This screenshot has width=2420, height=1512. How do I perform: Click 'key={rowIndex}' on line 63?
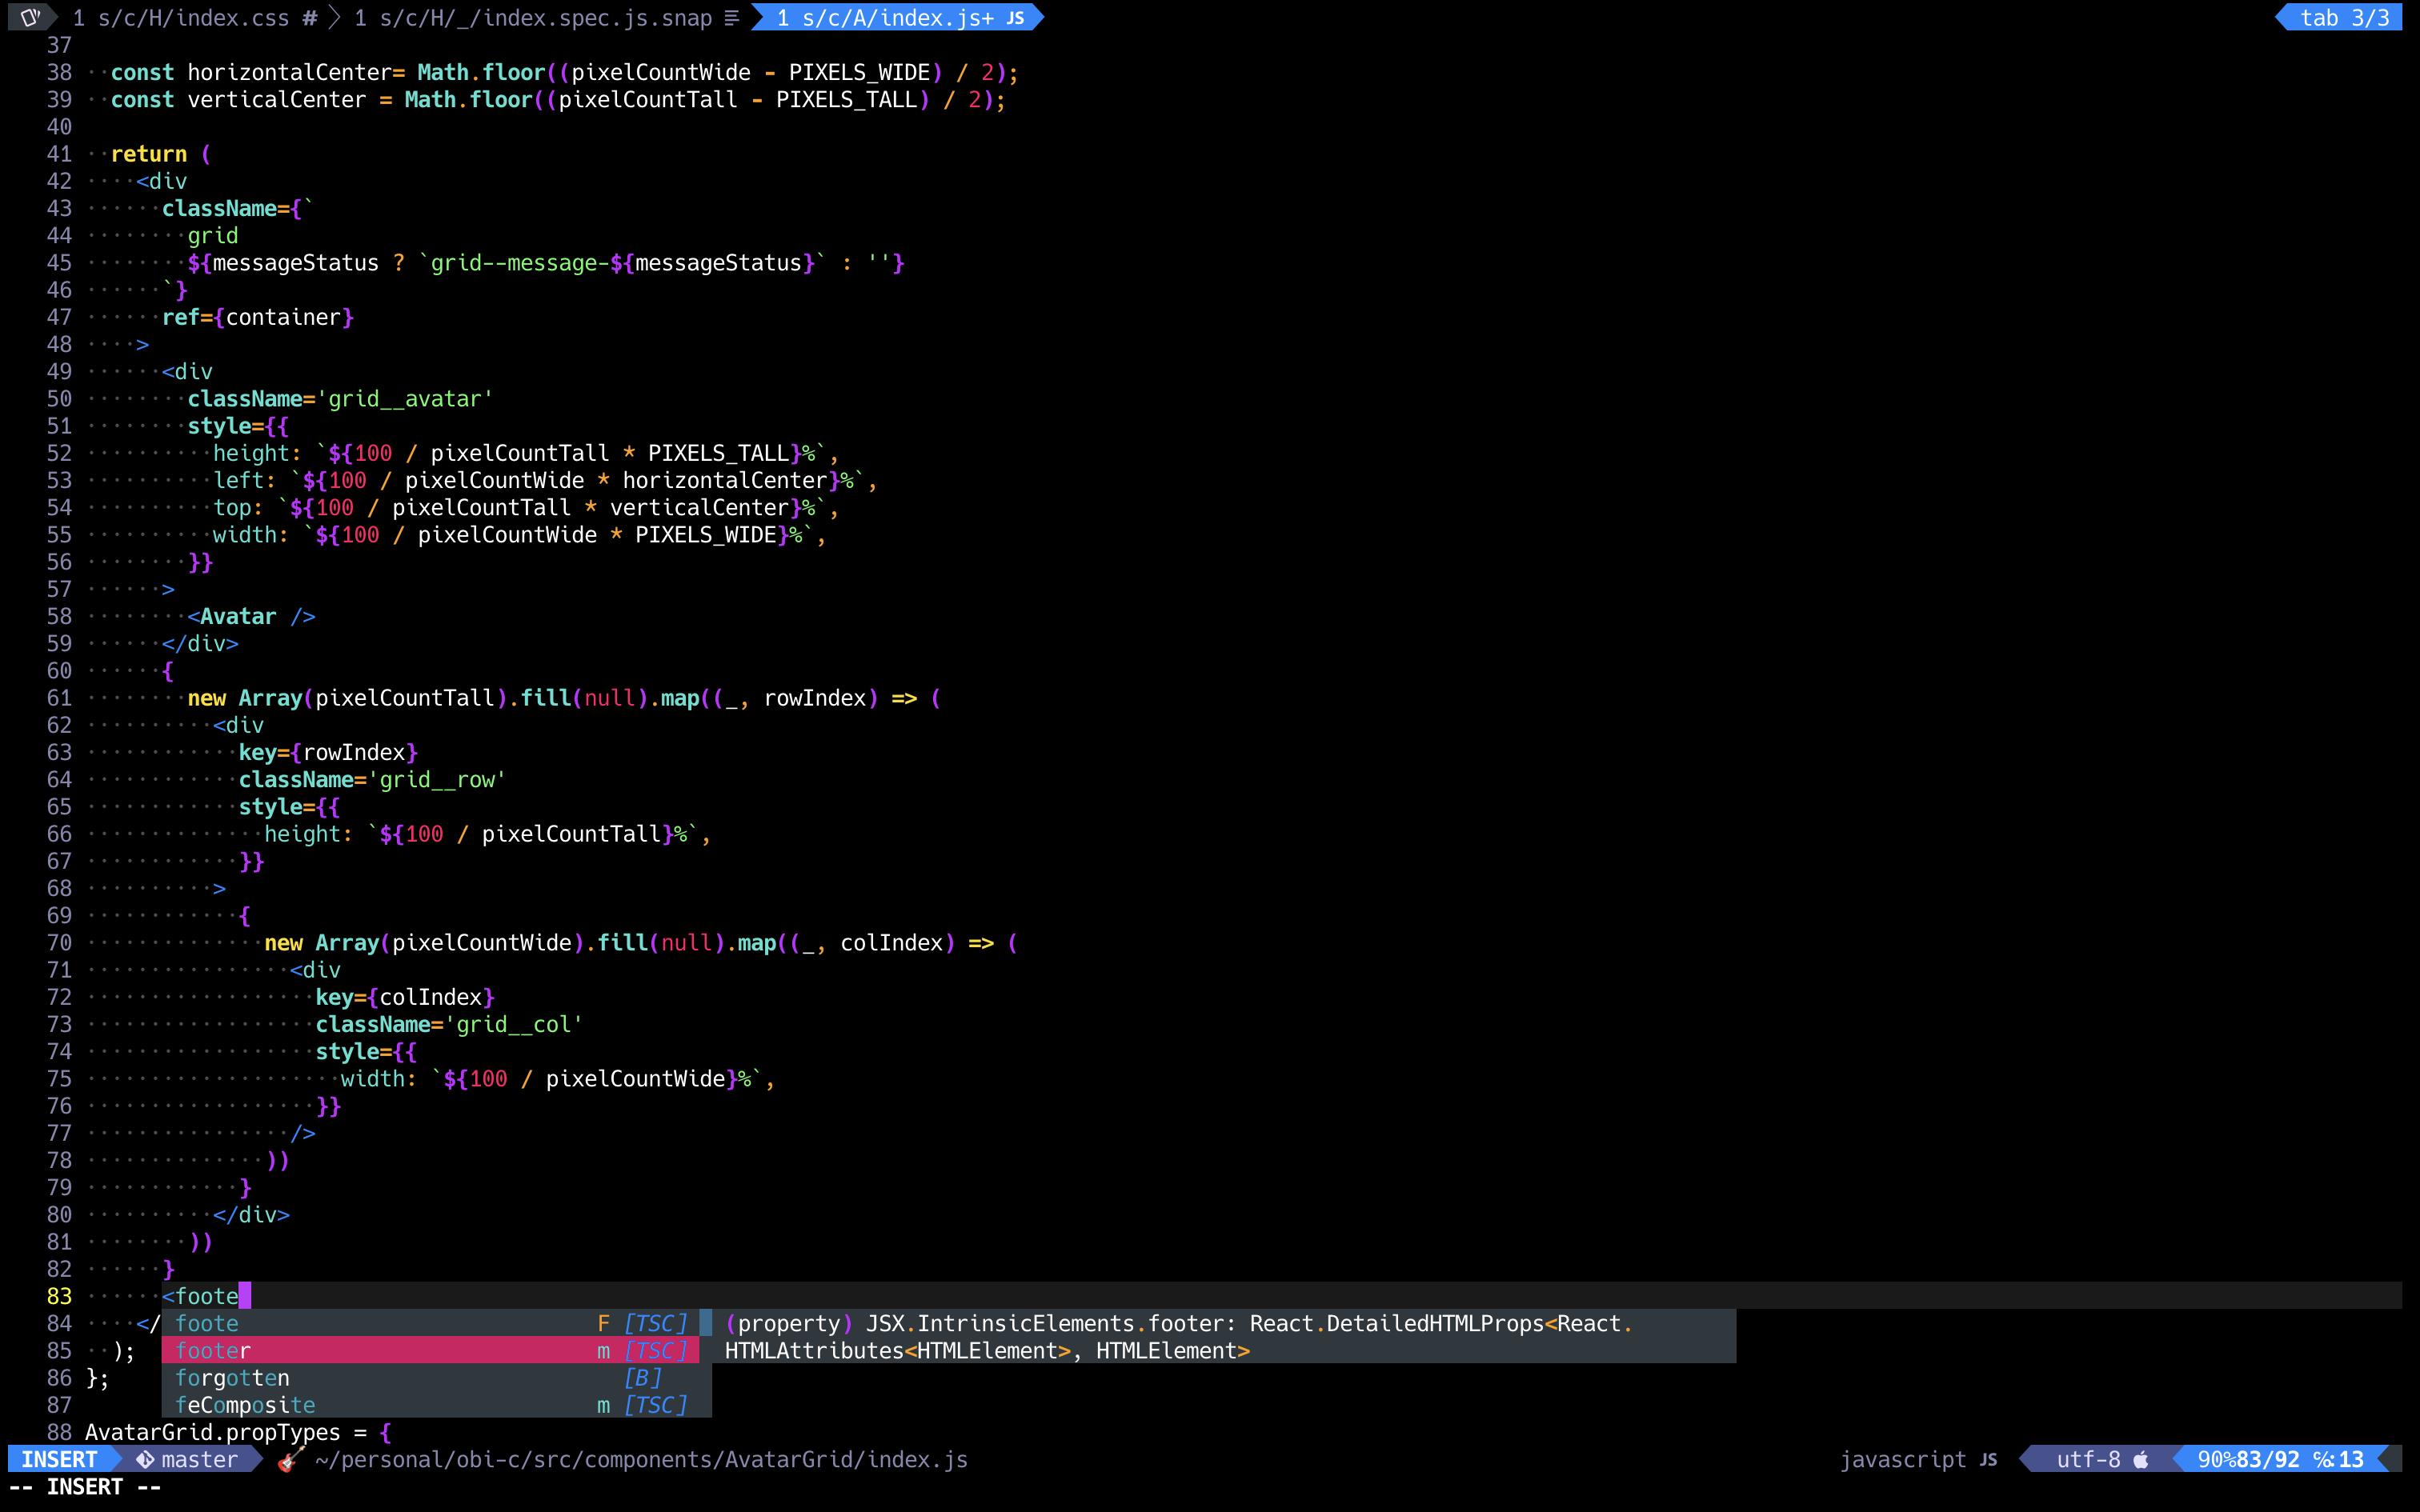[x=328, y=752]
